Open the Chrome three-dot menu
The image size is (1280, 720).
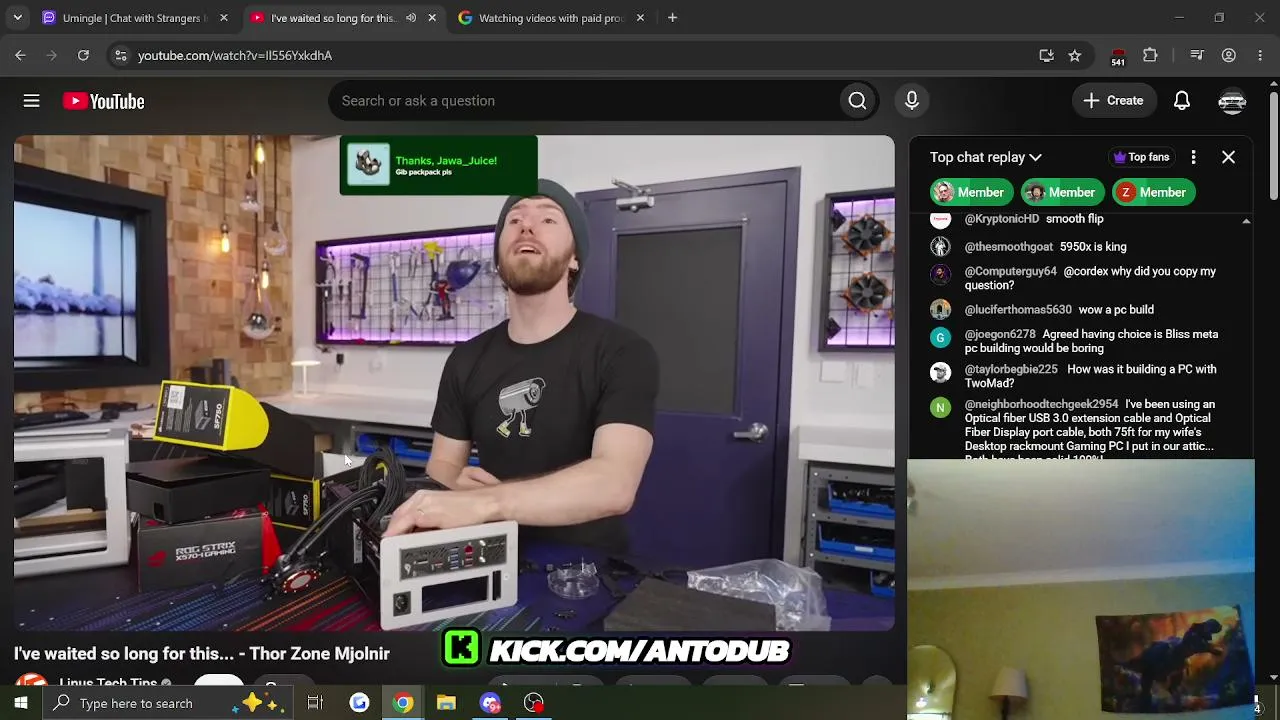[1260, 56]
